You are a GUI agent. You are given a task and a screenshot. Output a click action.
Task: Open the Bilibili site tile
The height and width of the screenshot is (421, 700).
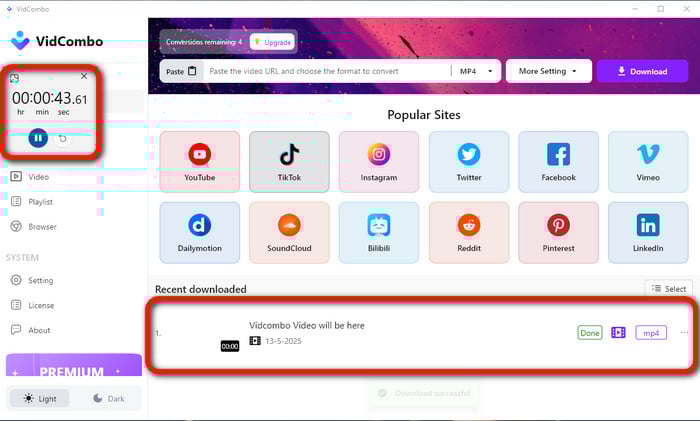(x=379, y=233)
